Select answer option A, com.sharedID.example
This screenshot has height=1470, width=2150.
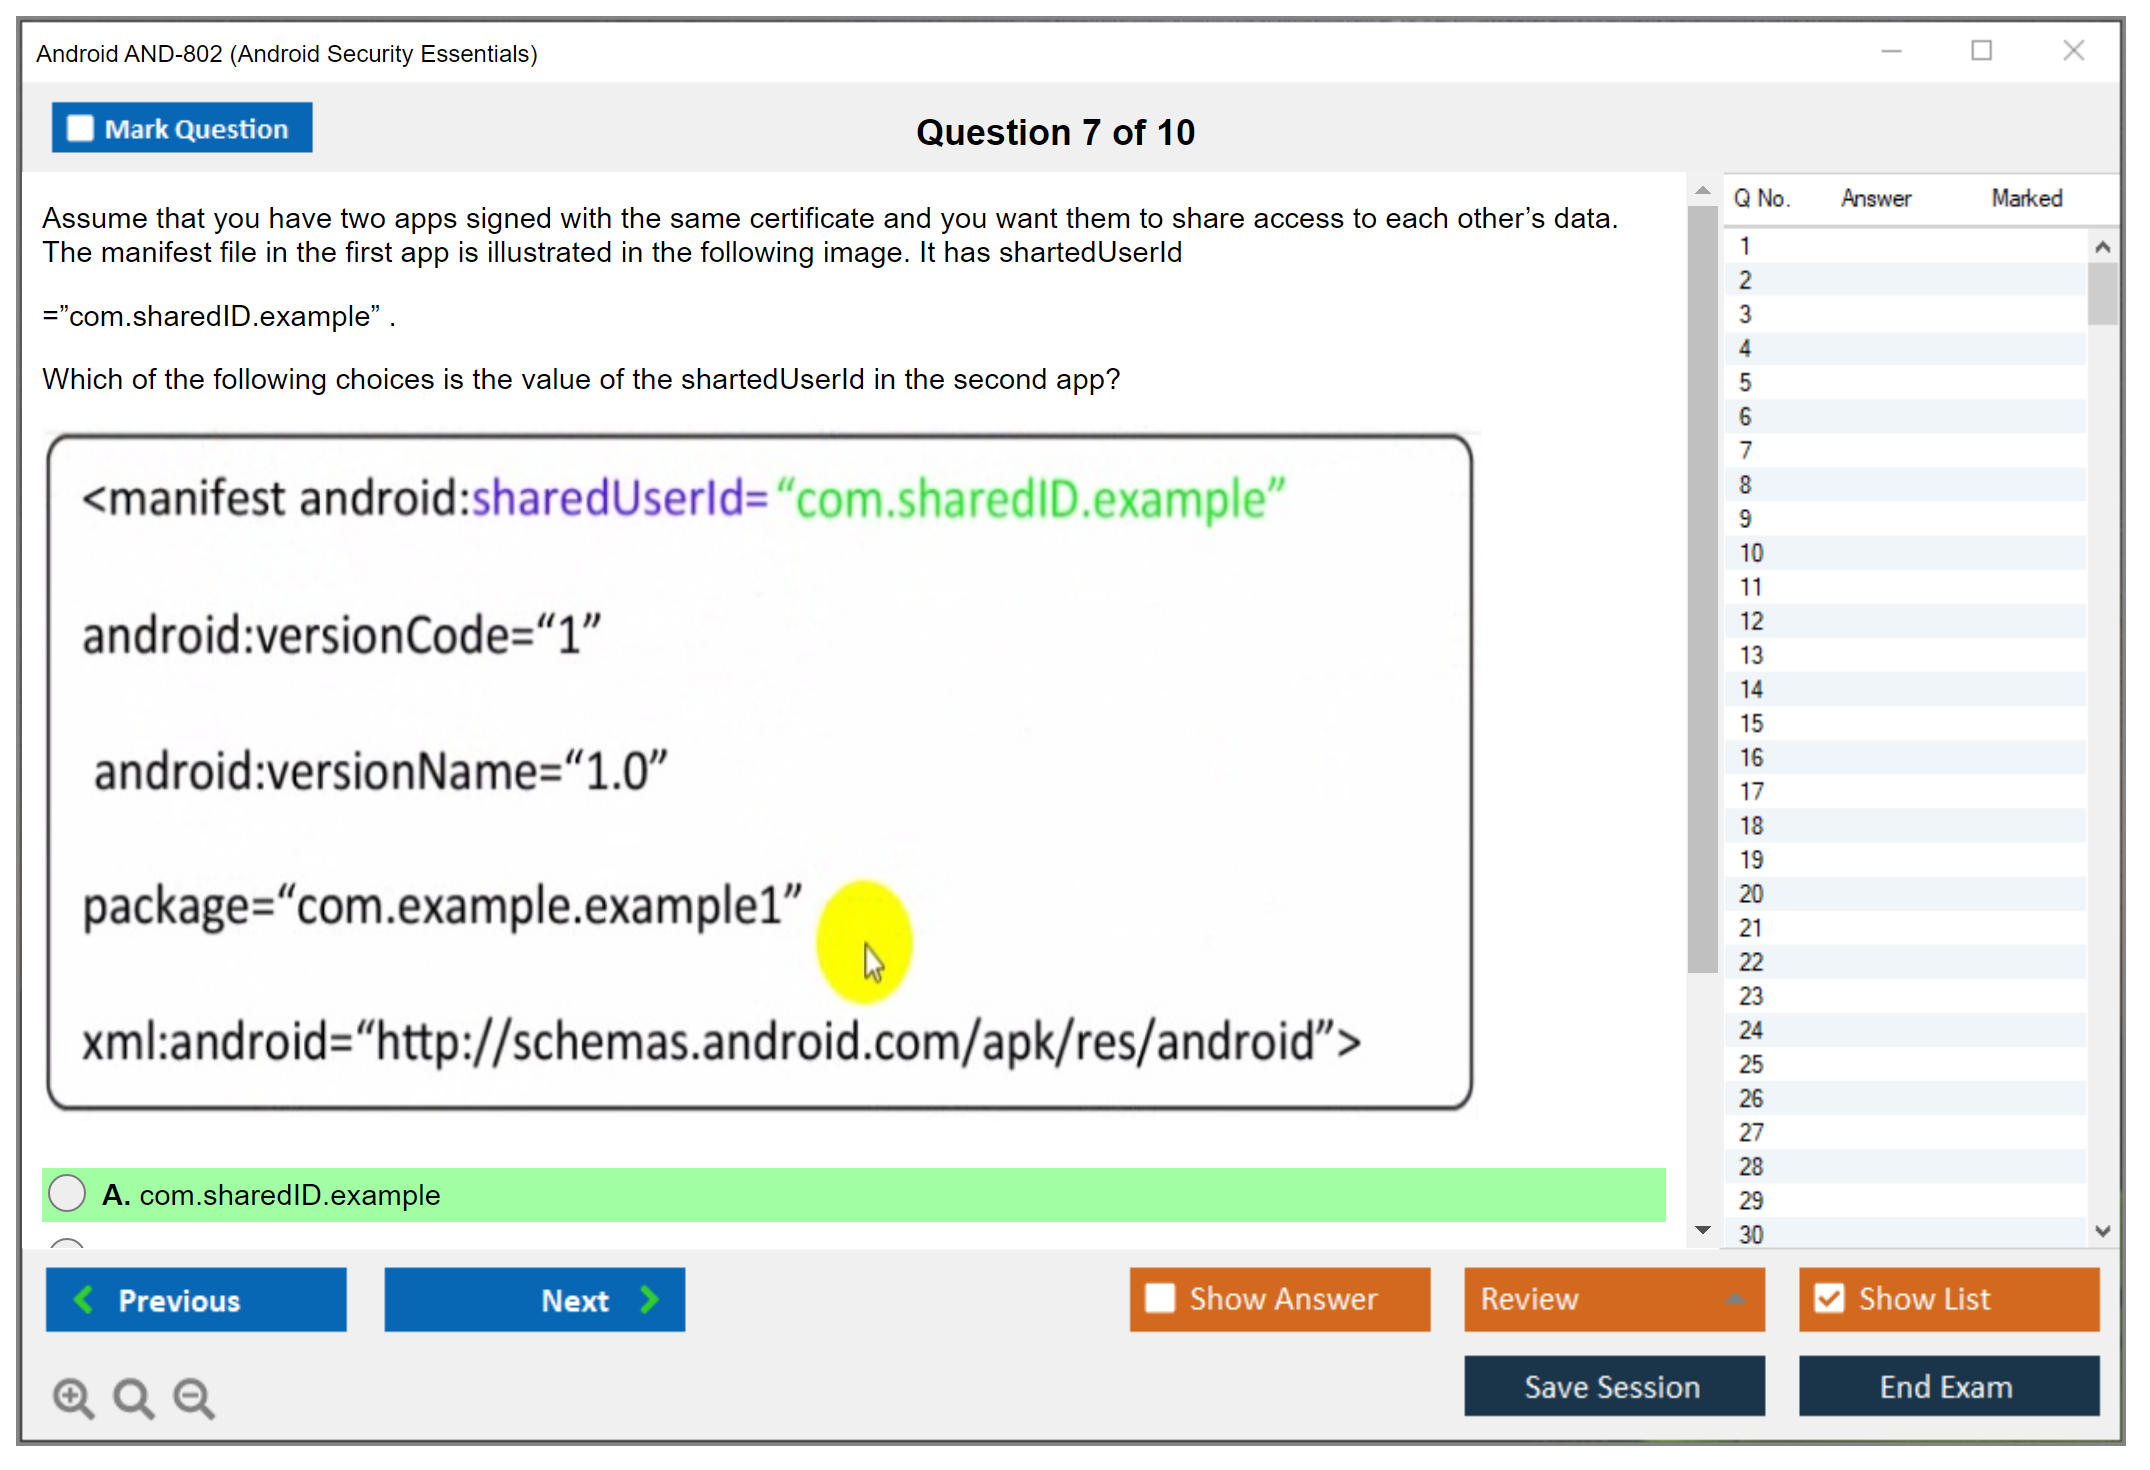click(67, 1193)
